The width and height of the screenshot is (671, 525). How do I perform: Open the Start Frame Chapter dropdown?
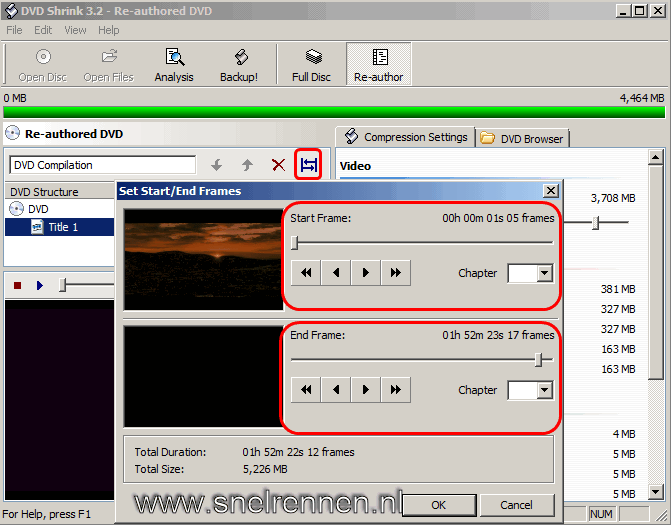pos(545,273)
